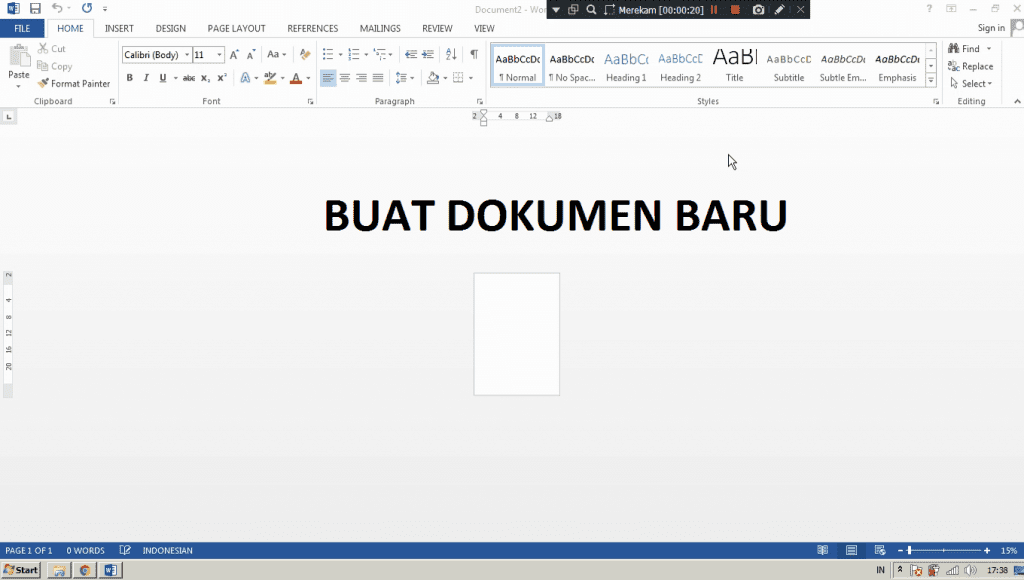Pause the screen recording

[x=714, y=9]
